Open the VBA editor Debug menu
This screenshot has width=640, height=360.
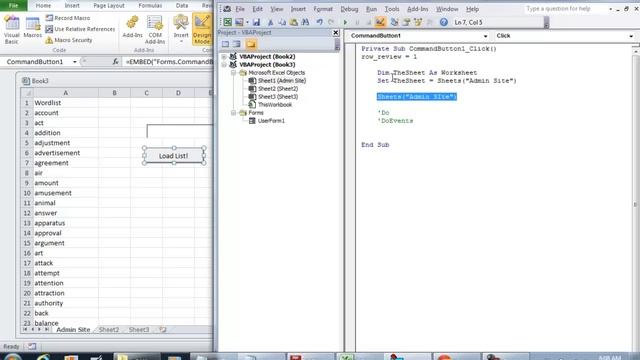click(349, 9)
